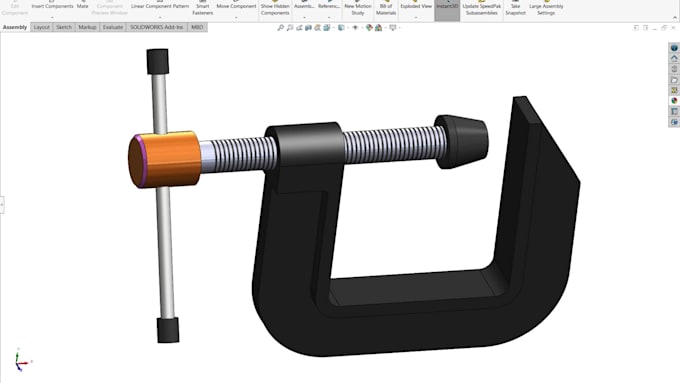Open Hide/Show Items eye icon
Viewport: 680px width, 383px height.
tap(355, 27)
